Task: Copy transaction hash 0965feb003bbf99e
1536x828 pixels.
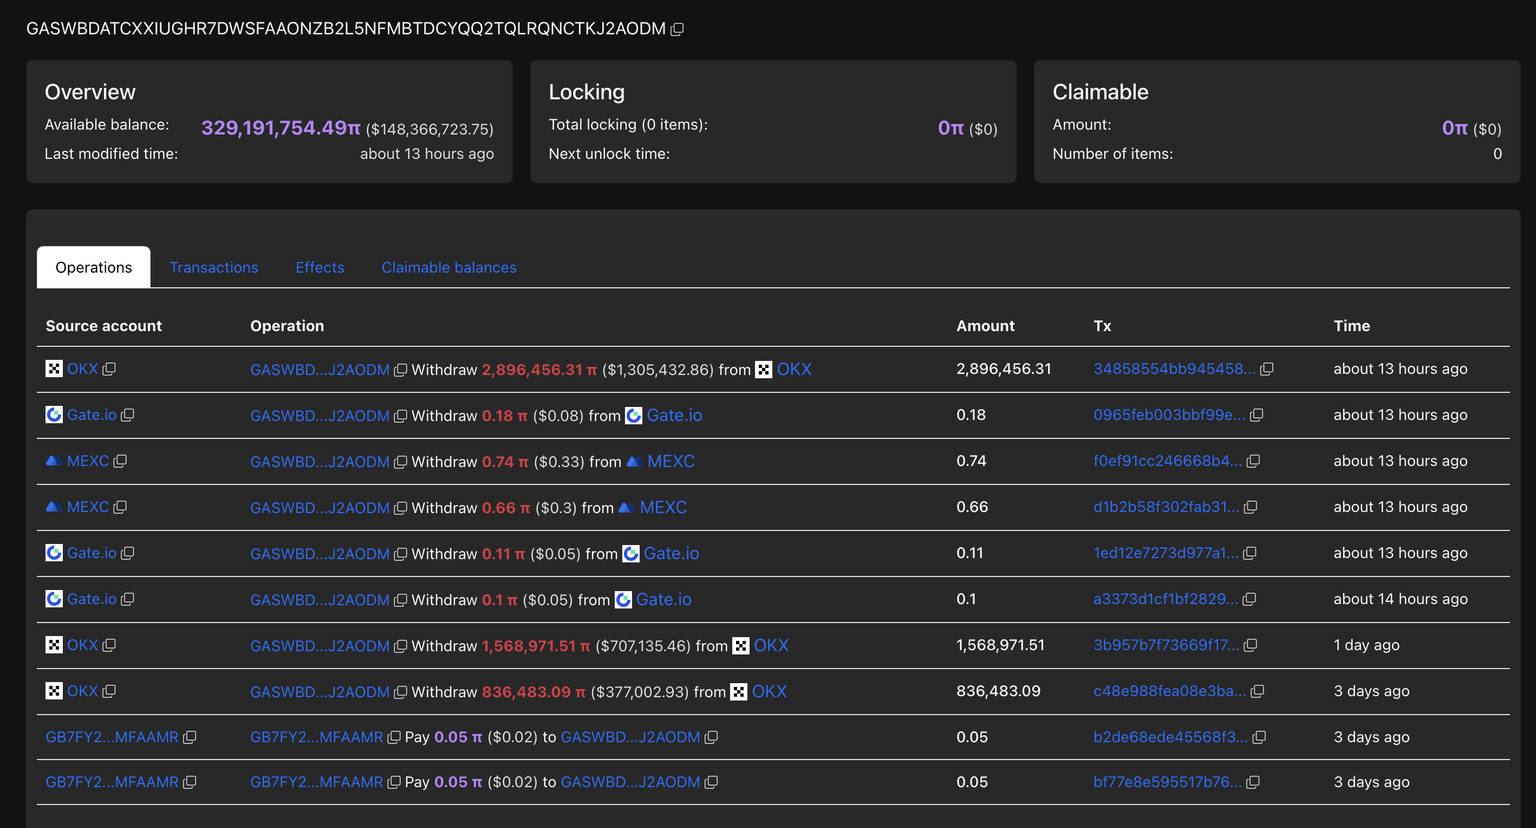Action: (x=1257, y=415)
